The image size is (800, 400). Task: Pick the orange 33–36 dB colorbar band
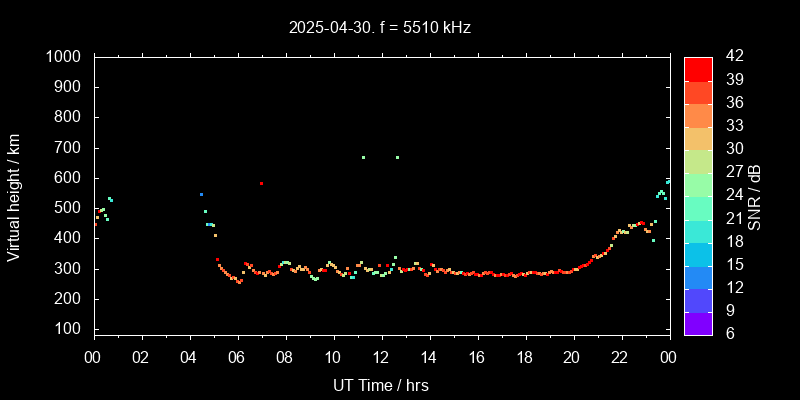click(698, 115)
